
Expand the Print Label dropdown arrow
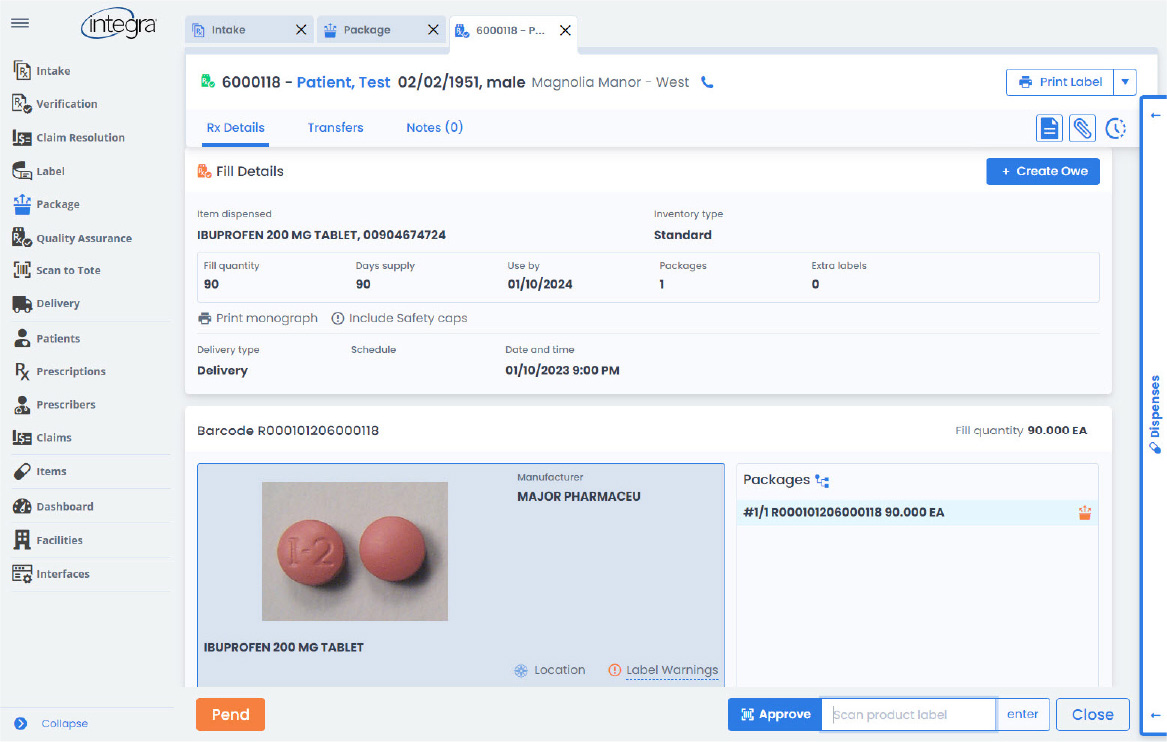[1125, 82]
